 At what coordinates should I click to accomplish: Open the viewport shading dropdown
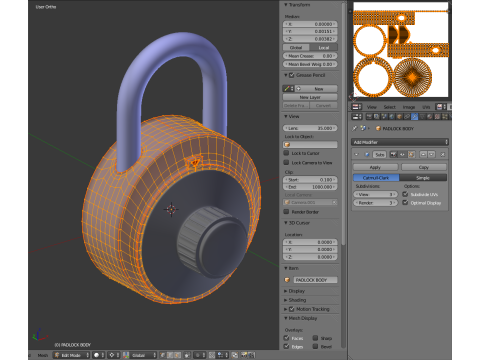pyautogui.click(x=99, y=355)
